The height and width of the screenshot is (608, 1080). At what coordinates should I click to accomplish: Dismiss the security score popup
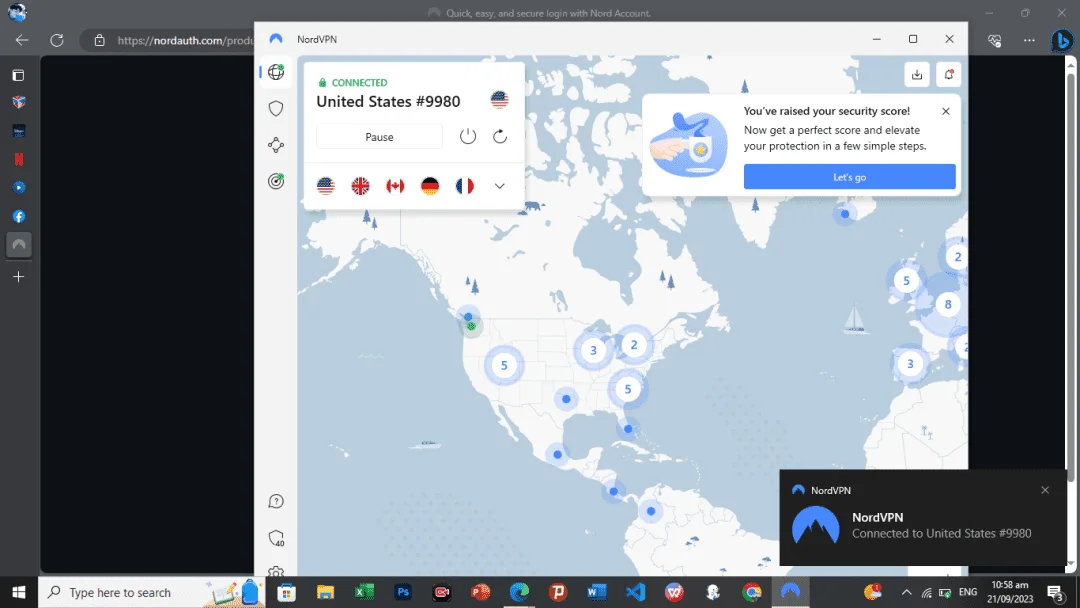coord(946,111)
